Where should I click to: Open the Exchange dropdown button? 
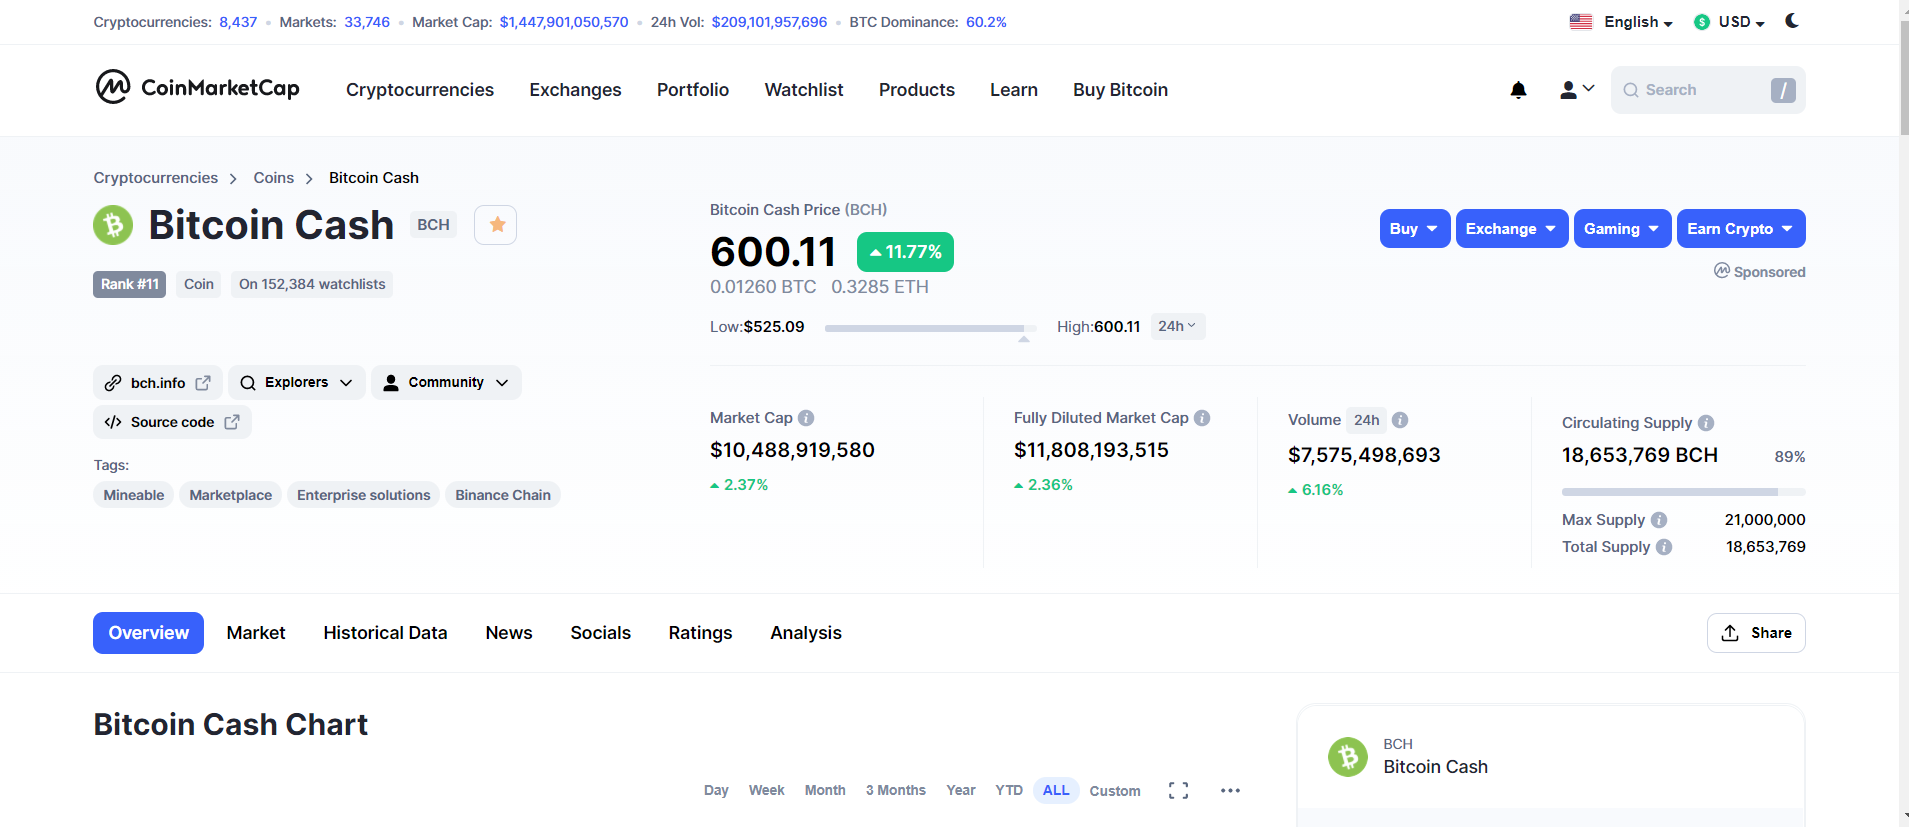pos(1512,229)
